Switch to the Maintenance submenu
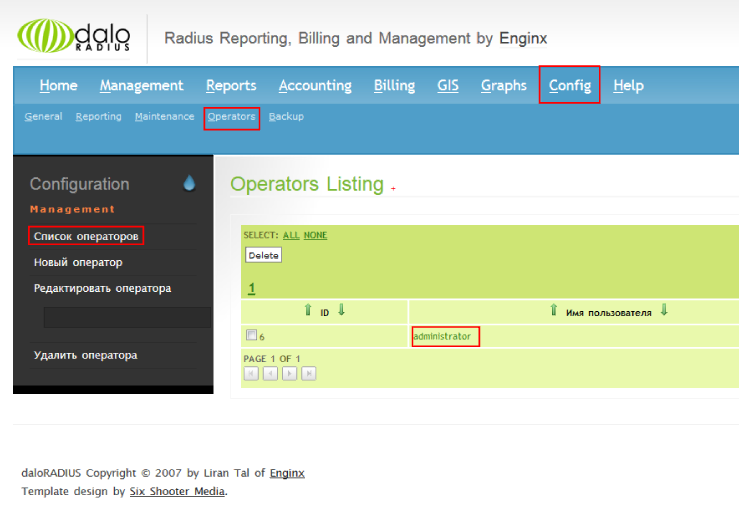This screenshot has width=739, height=527. (x=164, y=116)
